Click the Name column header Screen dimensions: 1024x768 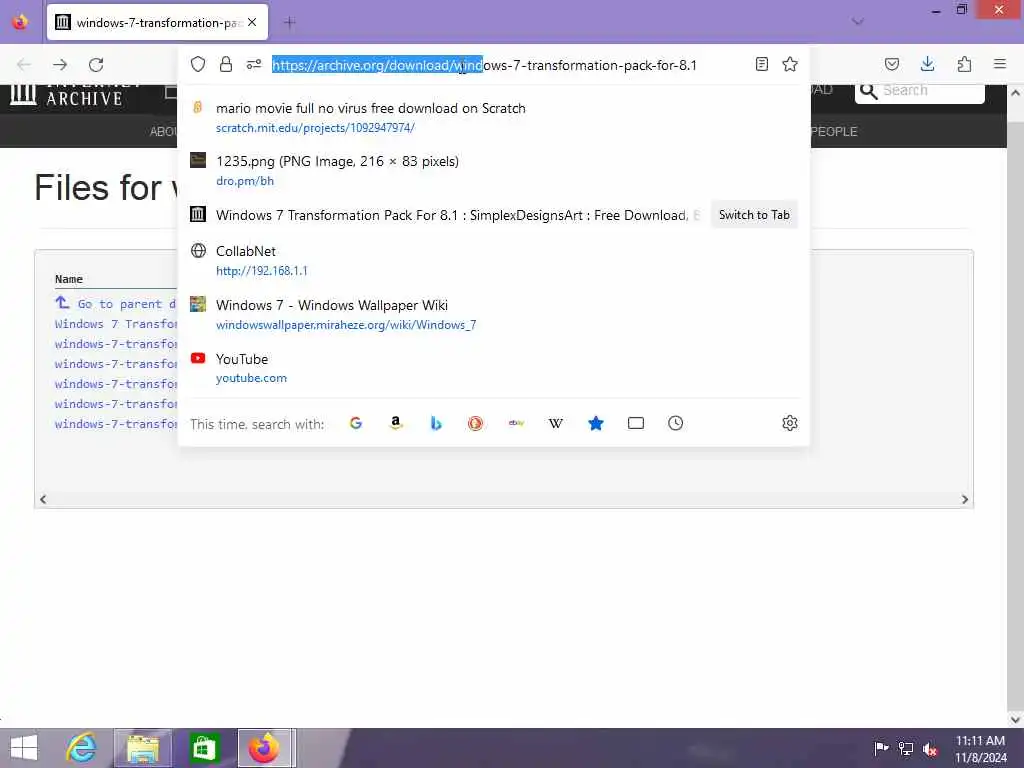point(69,279)
